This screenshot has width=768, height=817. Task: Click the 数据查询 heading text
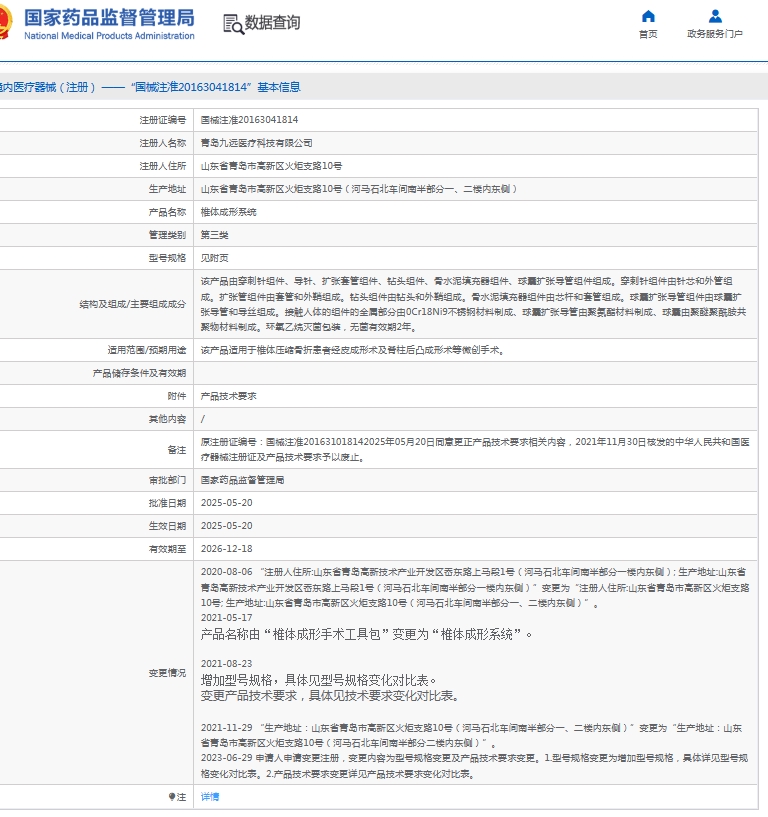[x=272, y=22]
